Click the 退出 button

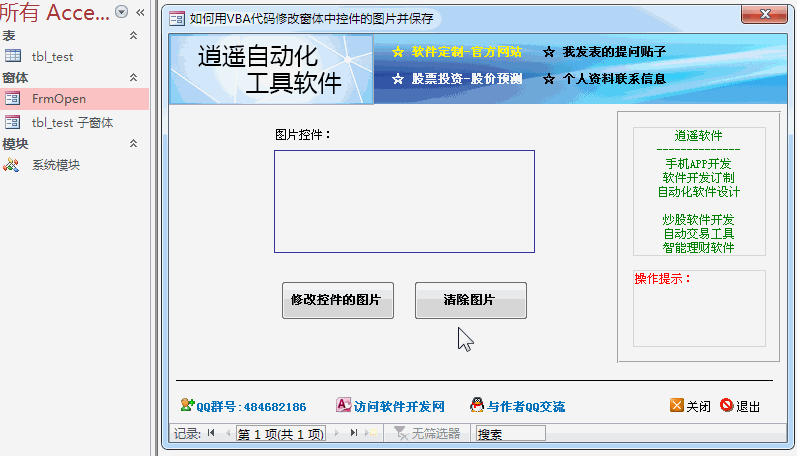(x=748, y=407)
